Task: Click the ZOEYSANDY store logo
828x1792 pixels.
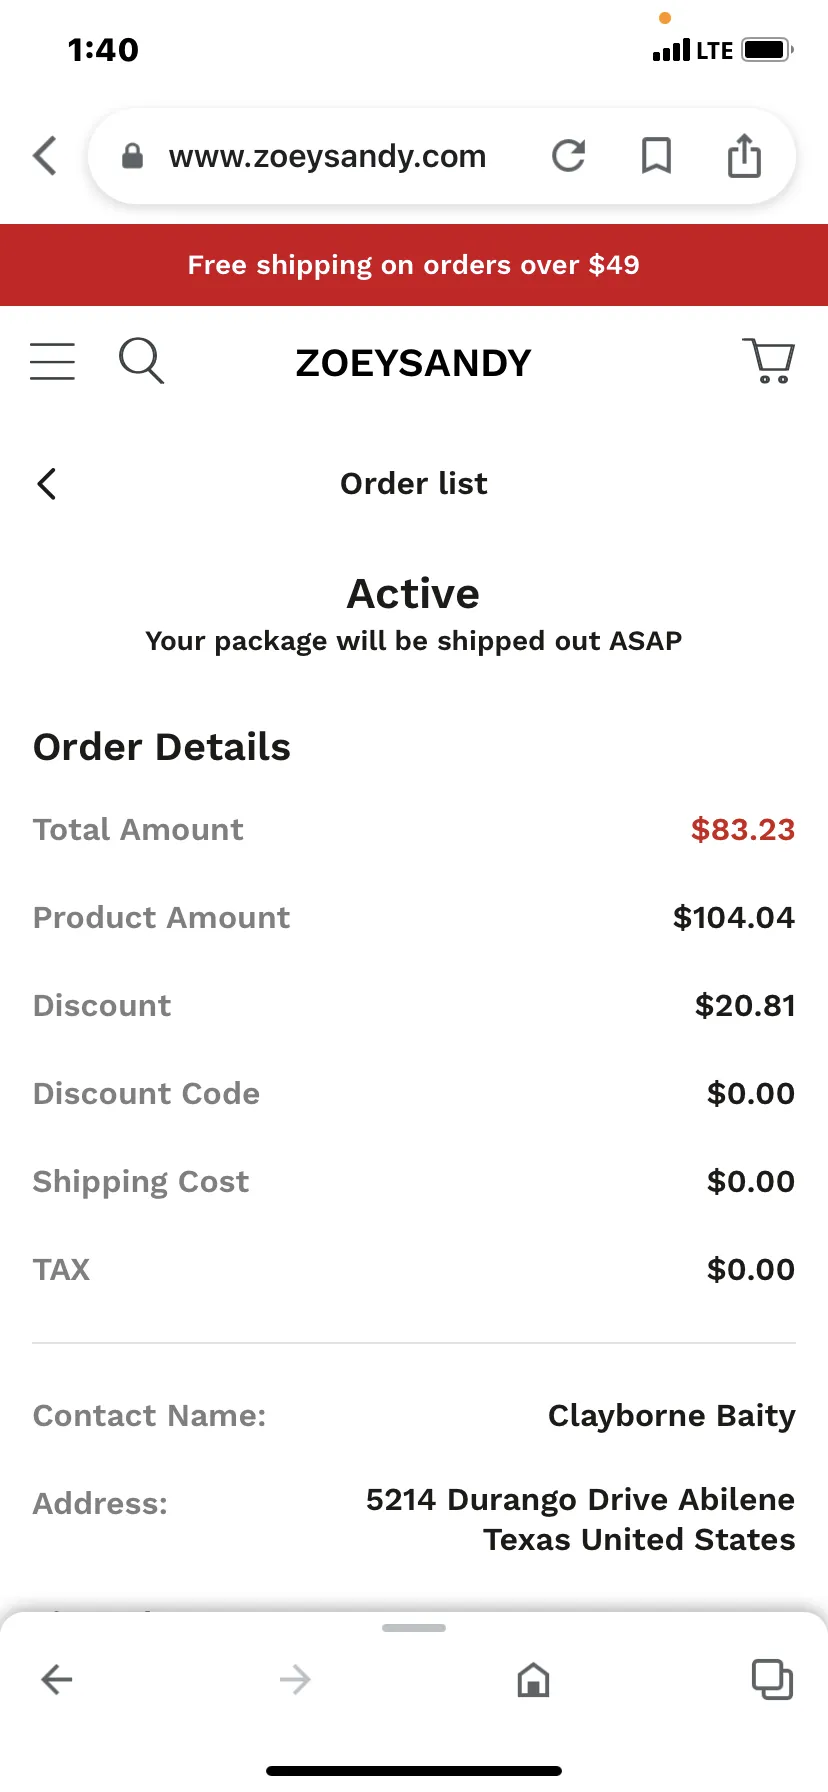Action: coord(414,363)
